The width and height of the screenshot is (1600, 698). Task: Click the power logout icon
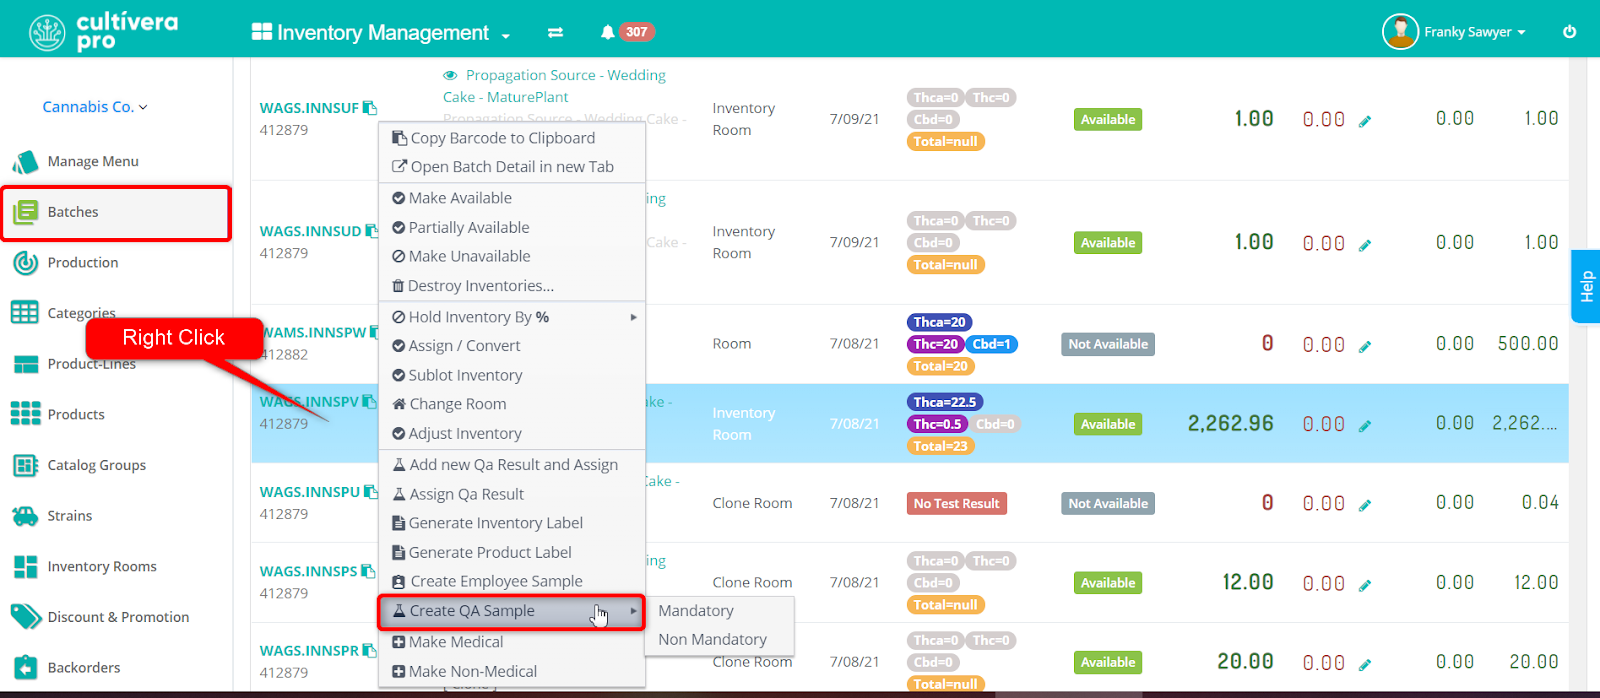coord(1570,31)
